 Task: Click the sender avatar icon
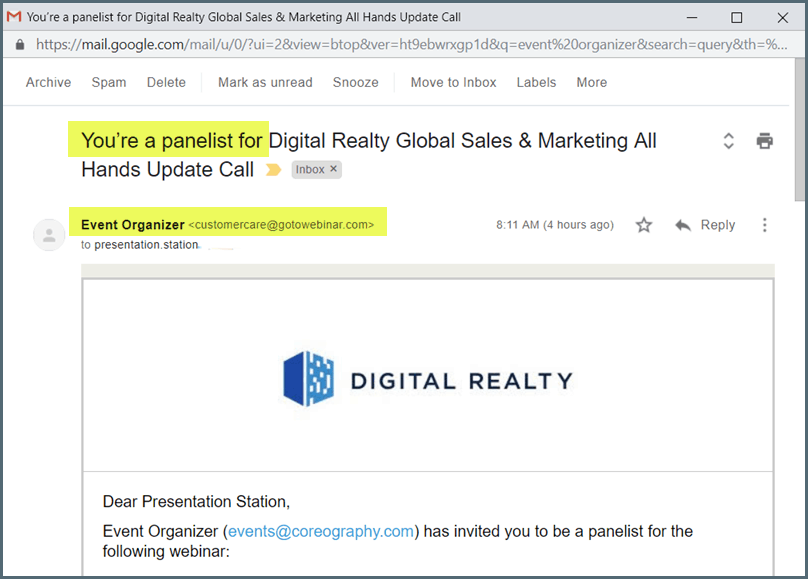tap(49, 235)
